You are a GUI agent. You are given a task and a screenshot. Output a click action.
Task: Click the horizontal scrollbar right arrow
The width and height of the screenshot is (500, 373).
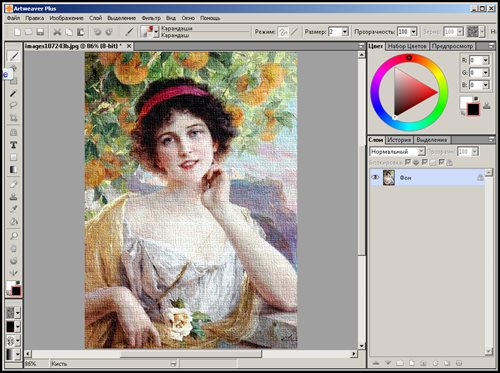point(354,354)
